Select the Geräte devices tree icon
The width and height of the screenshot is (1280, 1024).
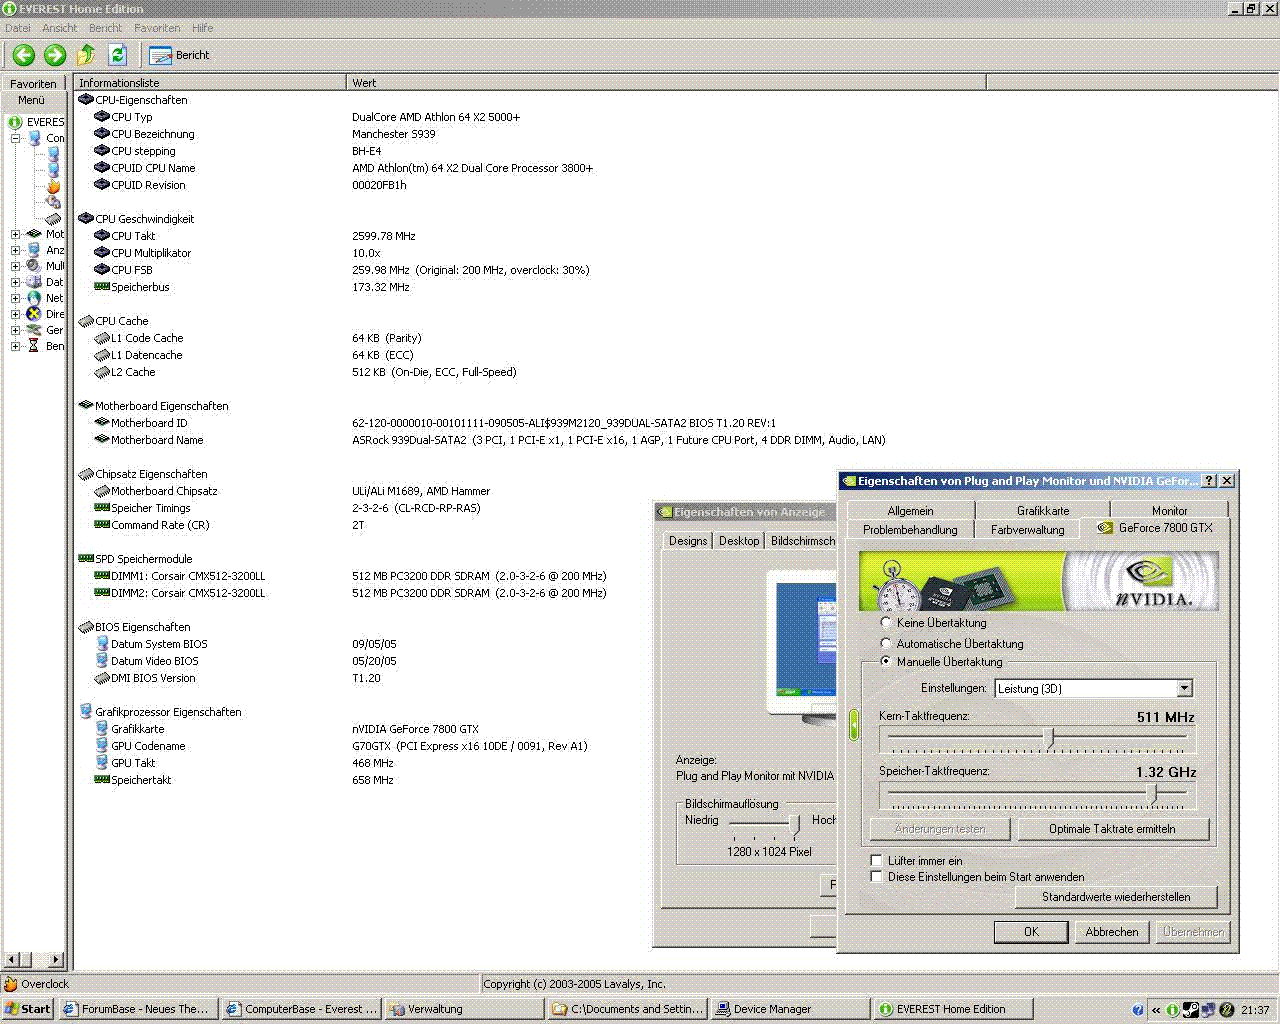[34, 330]
